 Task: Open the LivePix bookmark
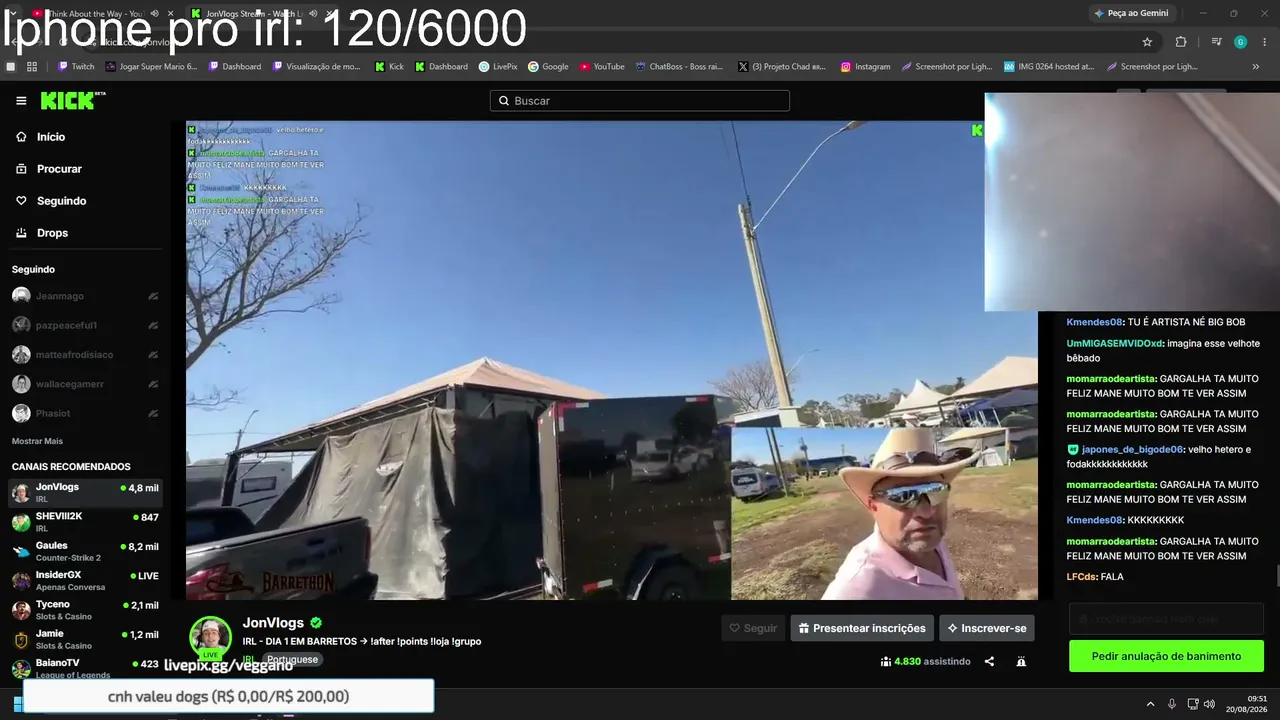point(498,67)
